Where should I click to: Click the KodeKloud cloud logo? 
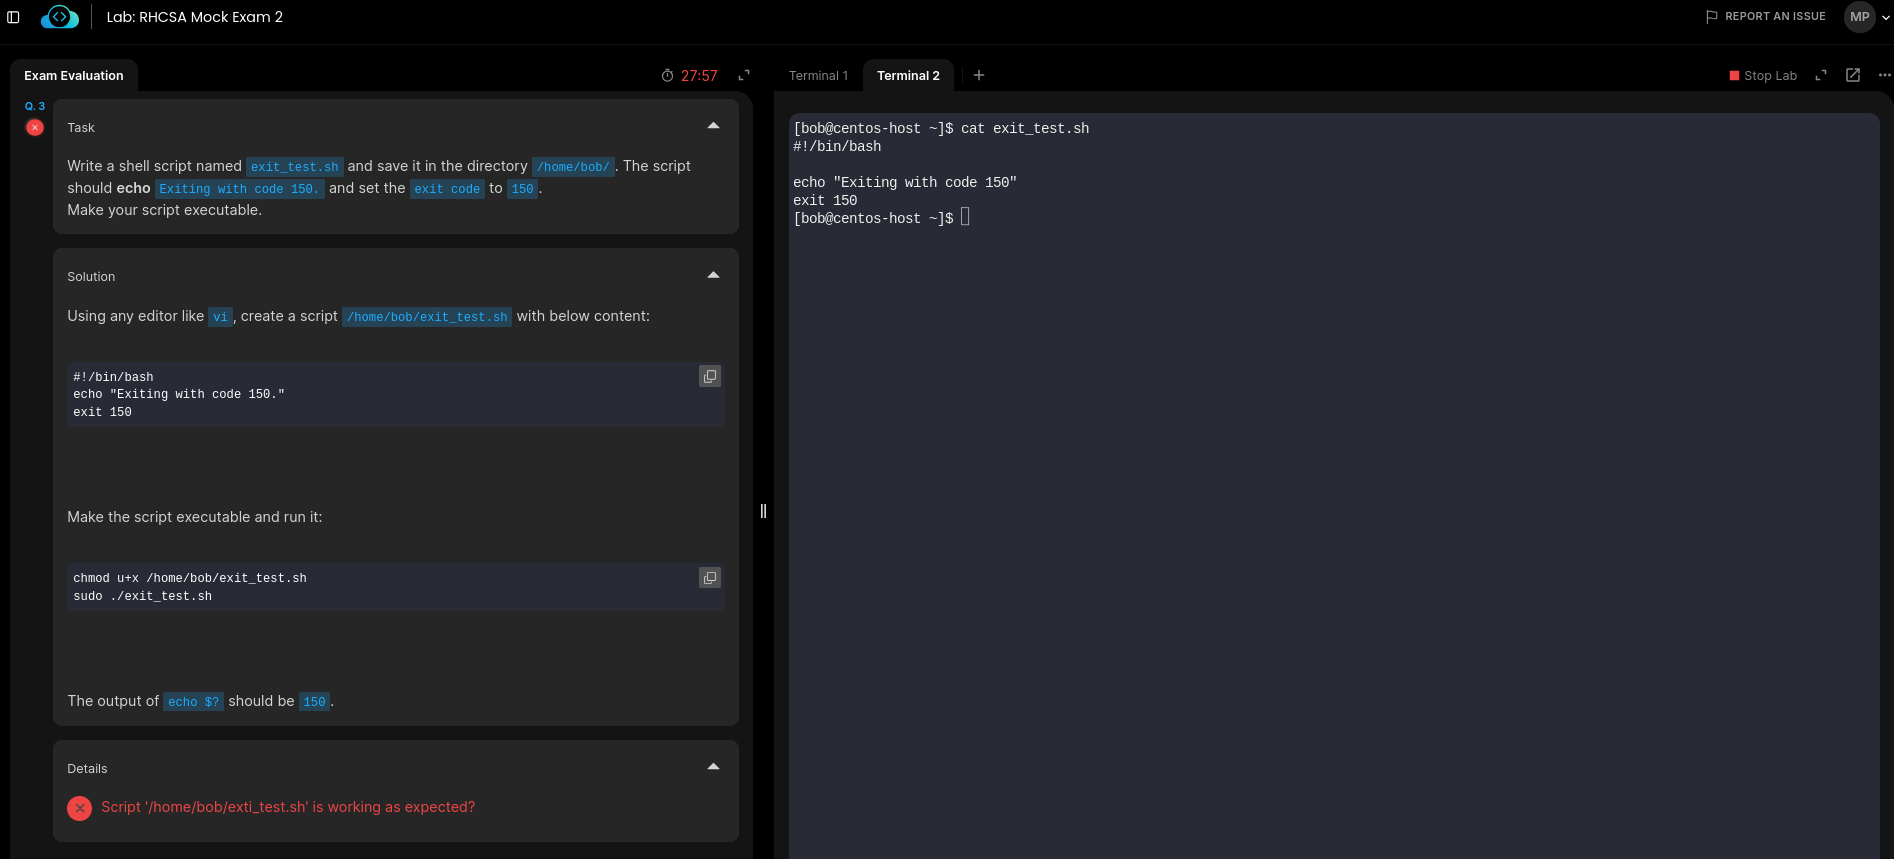(x=60, y=17)
